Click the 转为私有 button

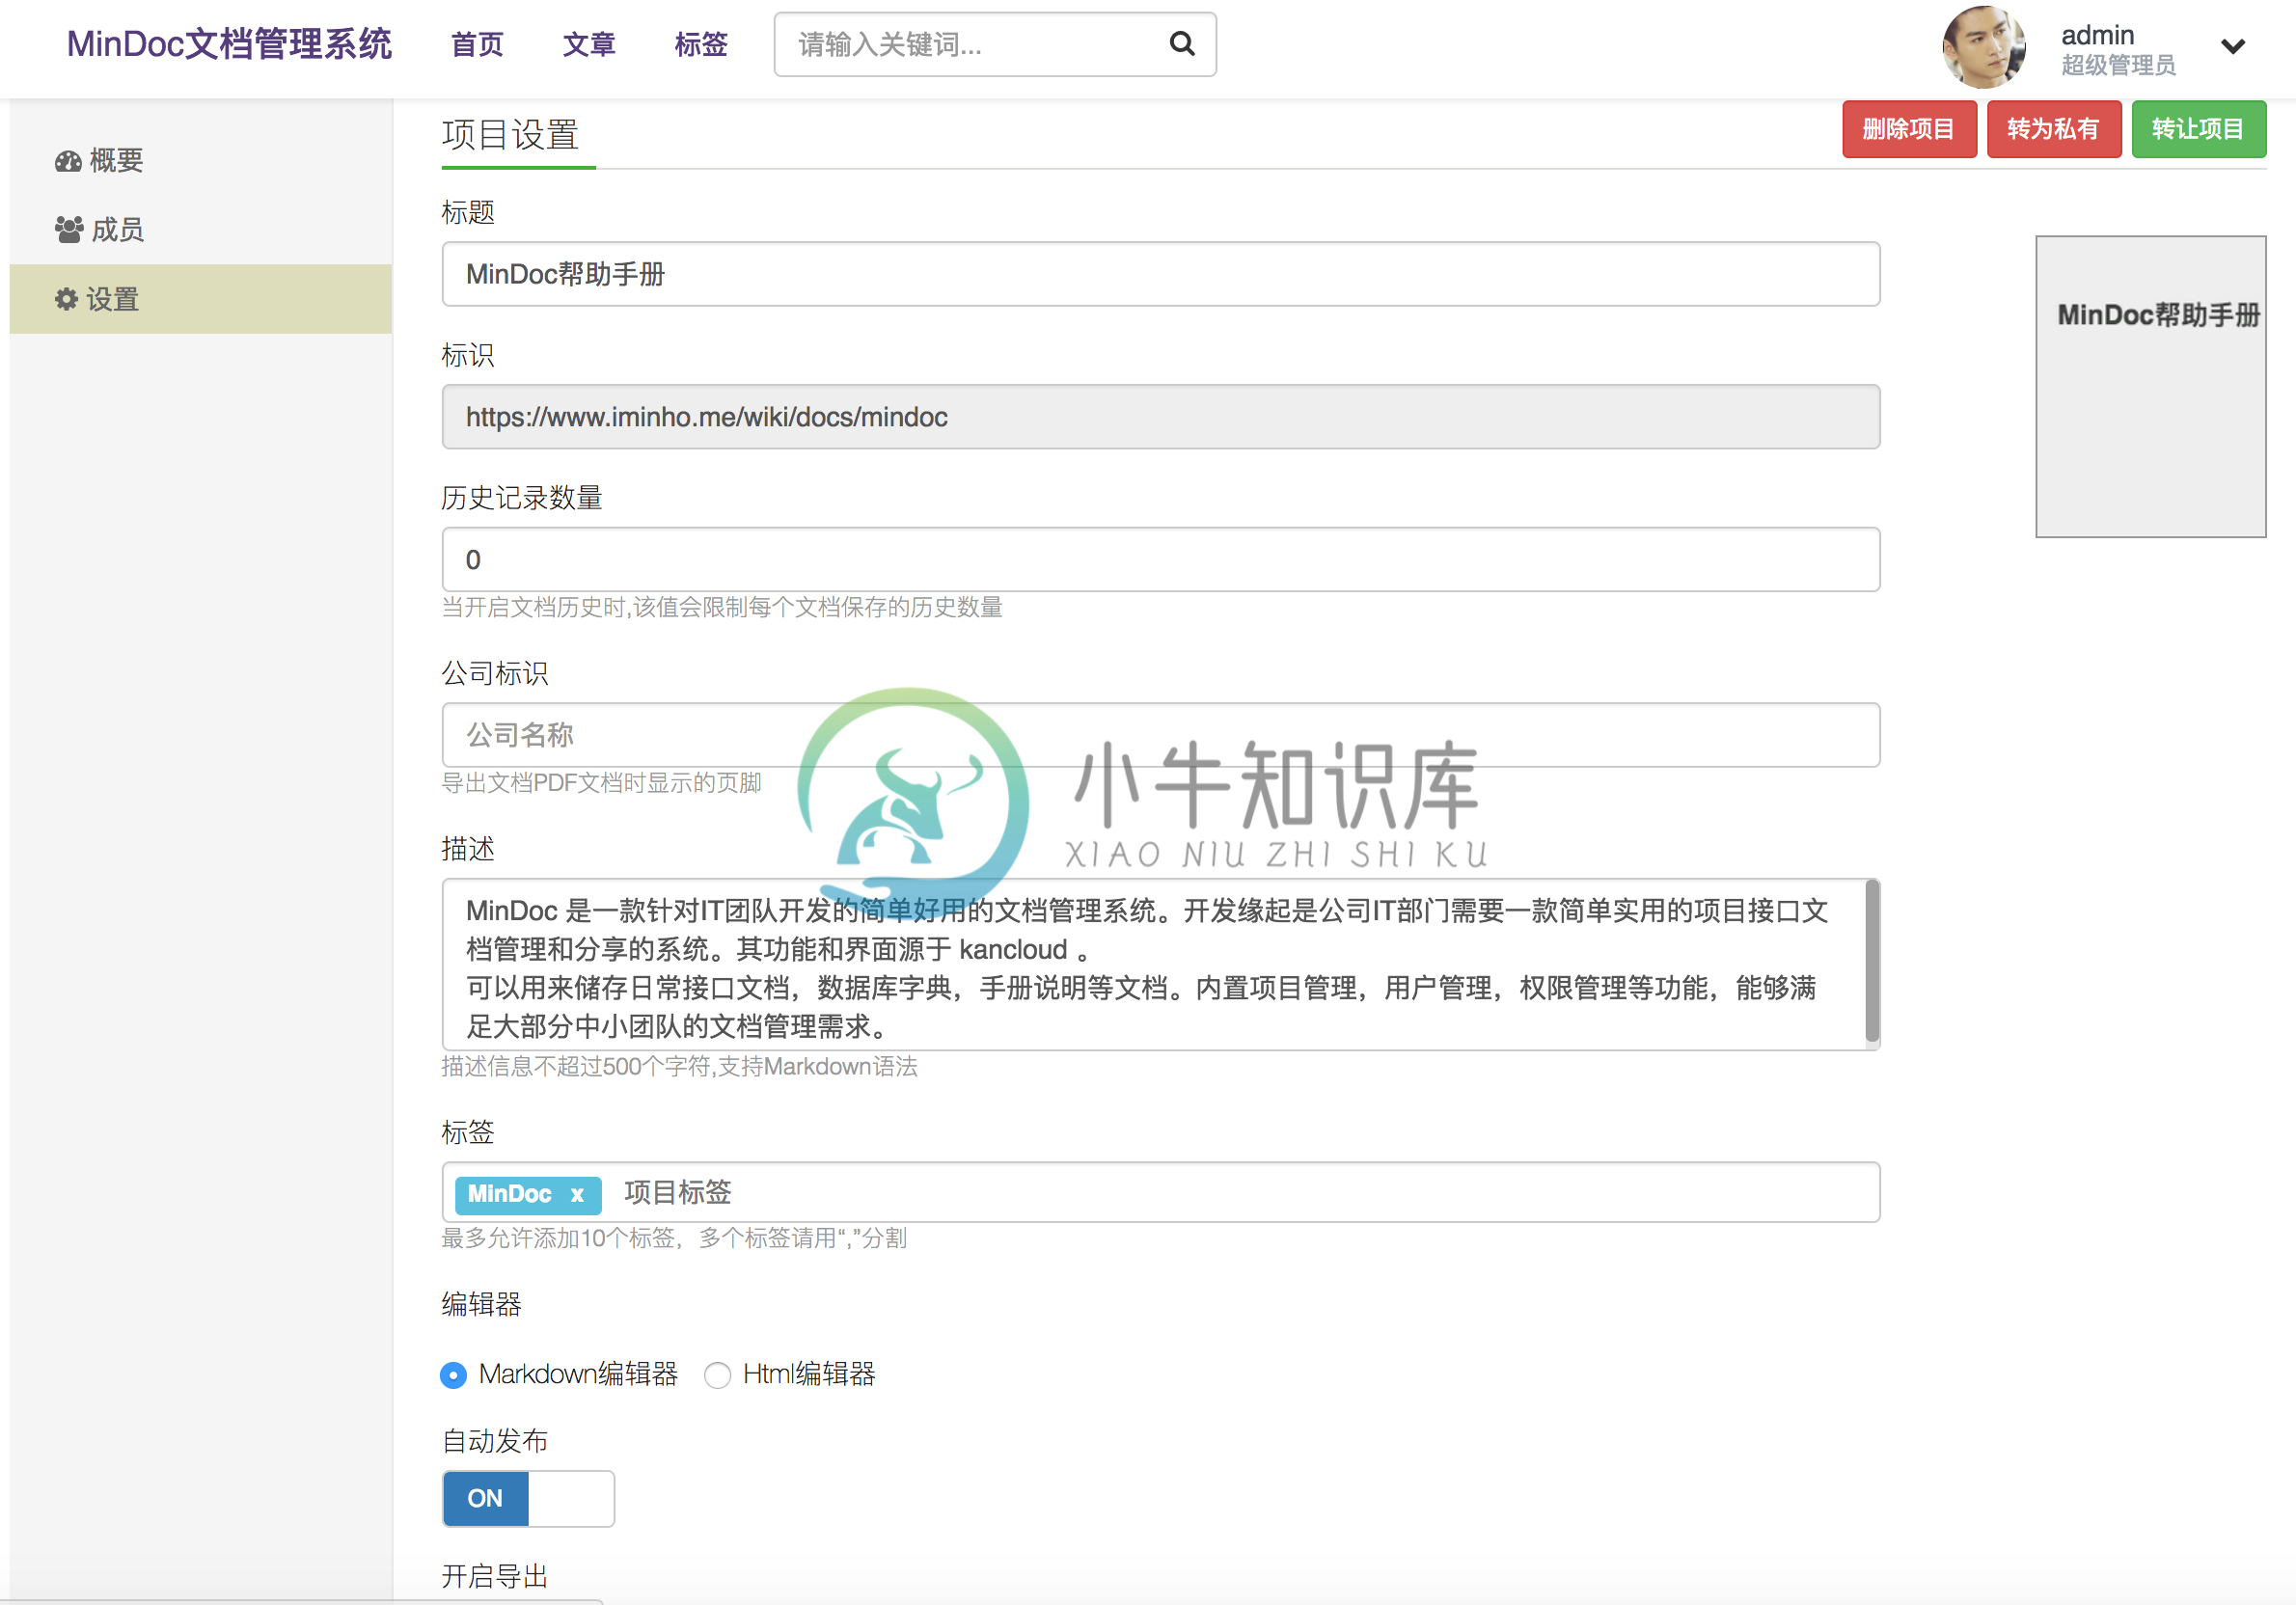pyautogui.click(x=2053, y=129)
